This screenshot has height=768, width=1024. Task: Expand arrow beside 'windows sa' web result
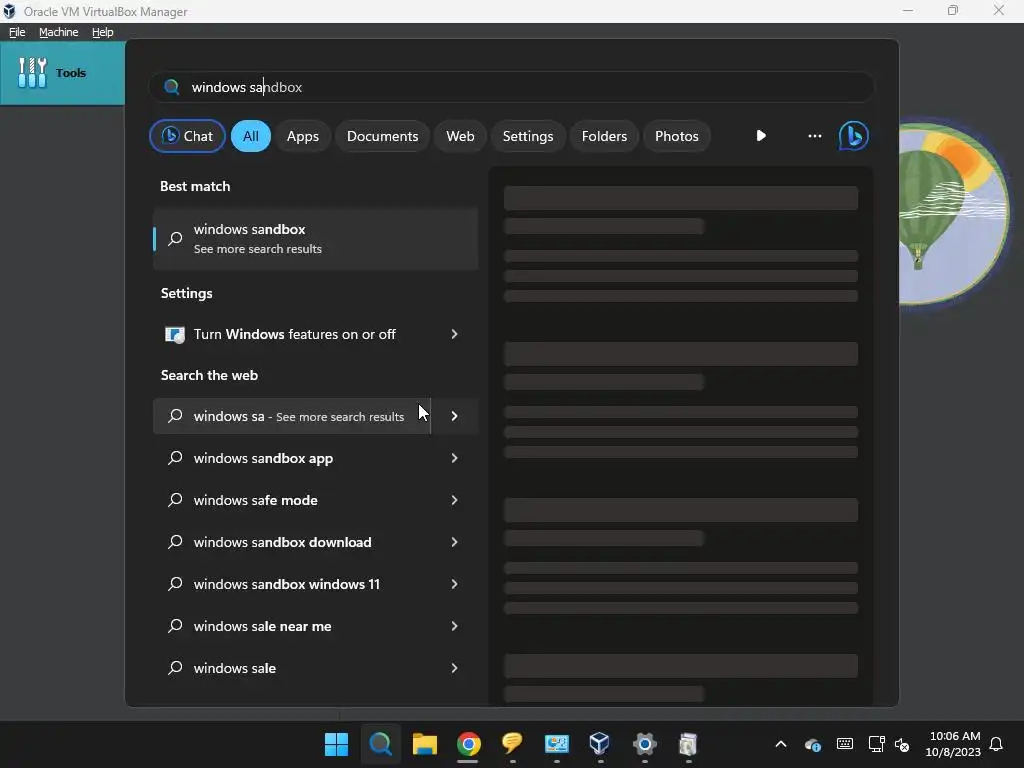[455, 416]
